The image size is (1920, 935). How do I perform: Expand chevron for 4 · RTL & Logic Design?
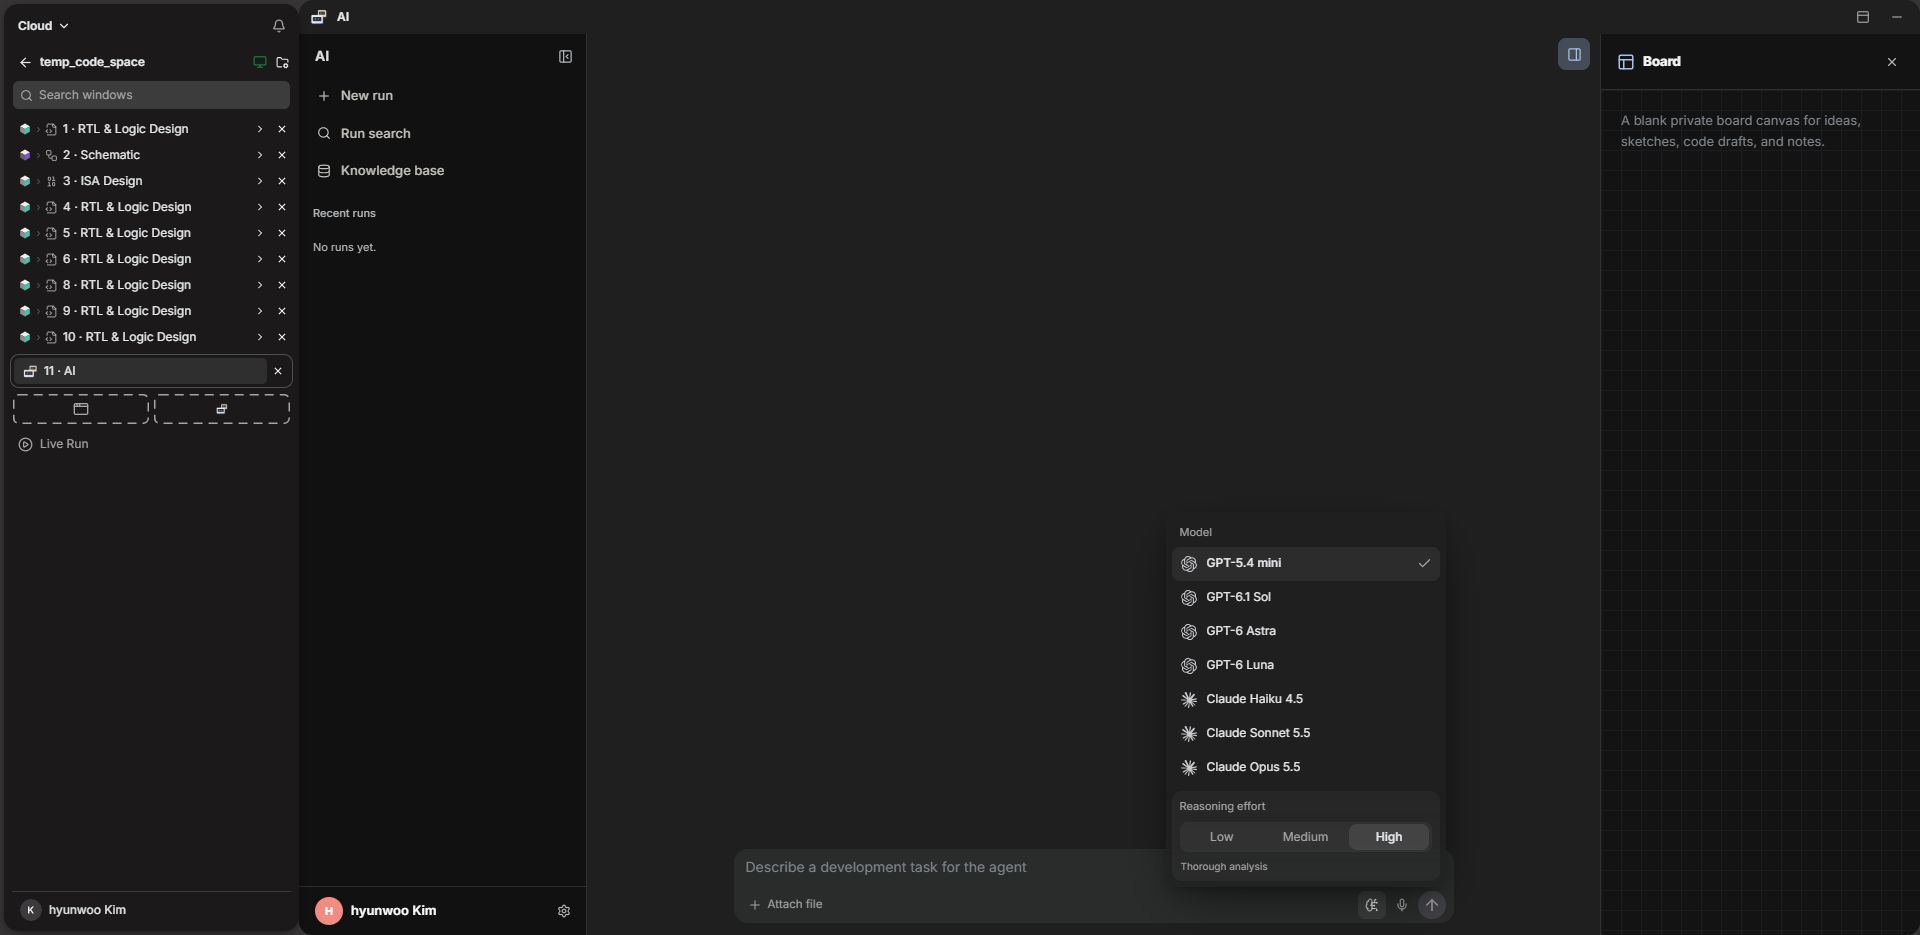click(259, 207)
